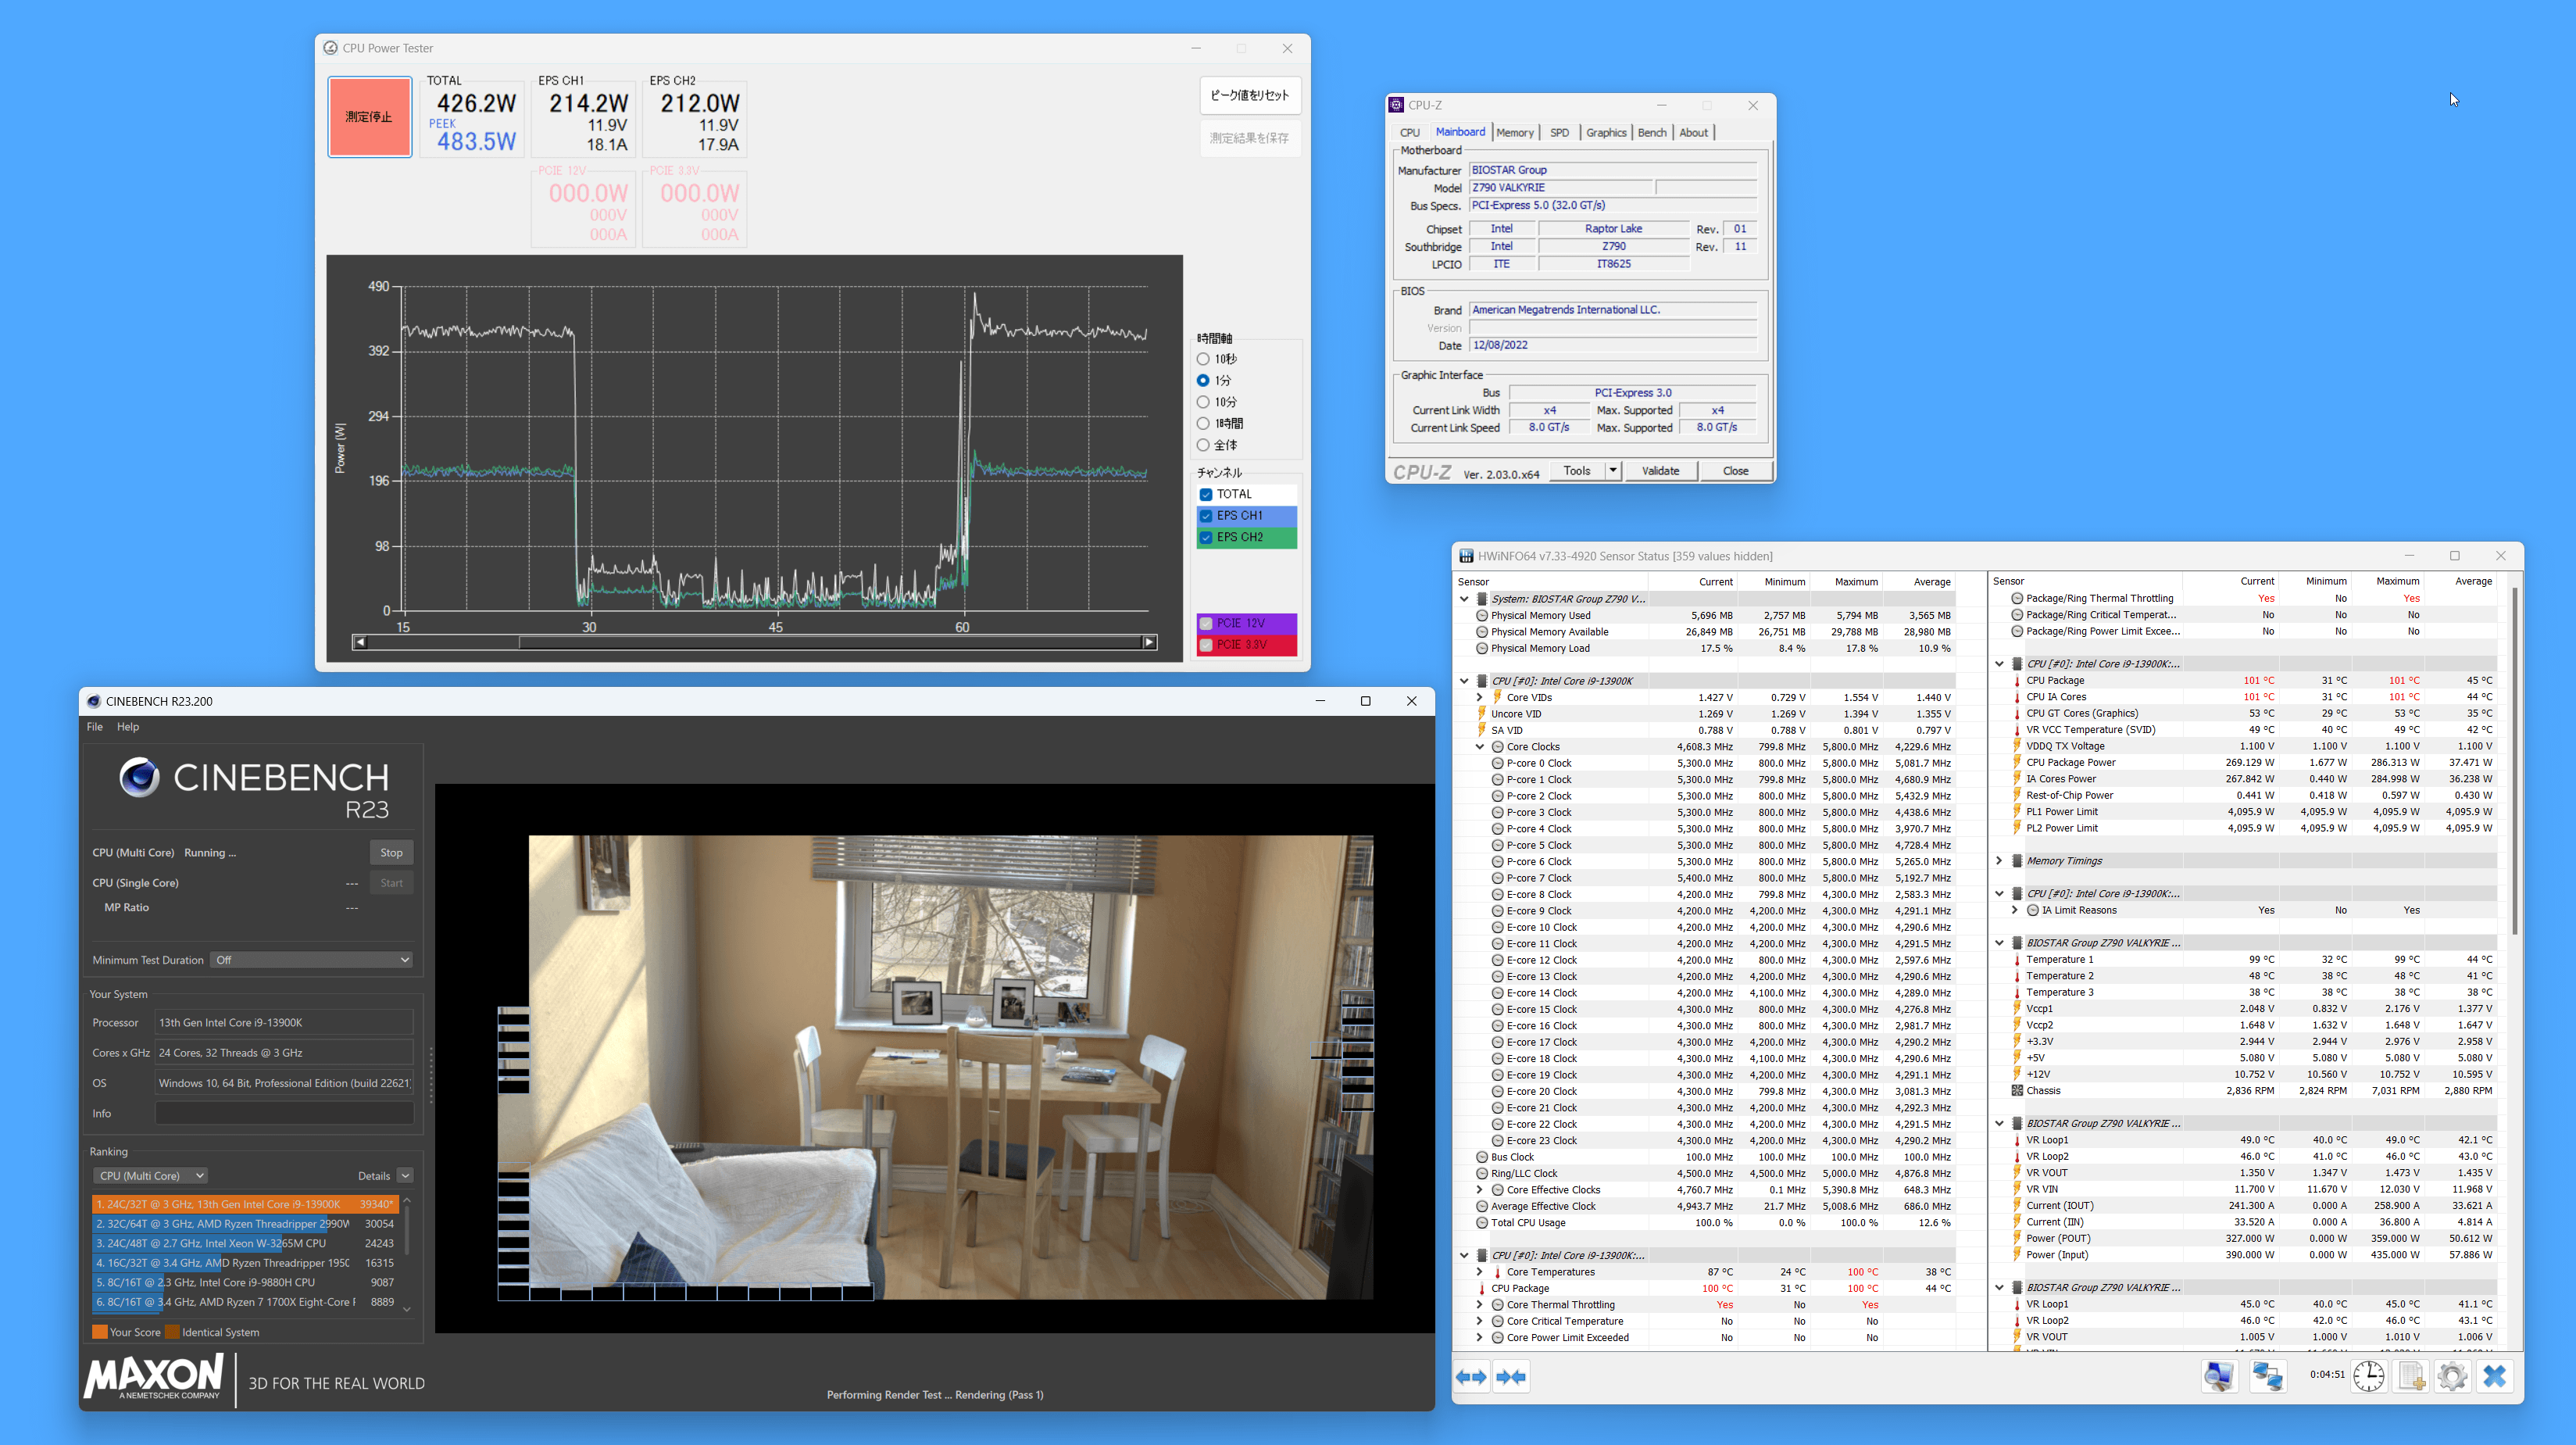Image resolution: width=2576 pixels, height=1445 pixels.
Task: Click HWiNFO start logging file icon
Action: pyautogui.click(x=2411, y=1376)
